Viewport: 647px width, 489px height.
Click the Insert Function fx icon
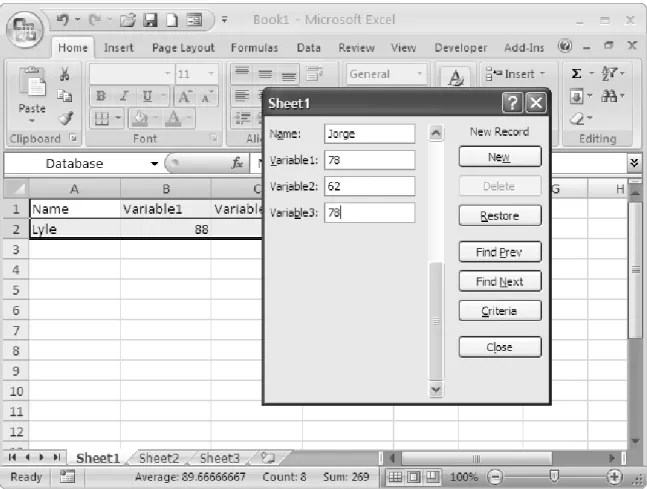click(x=237, y=163)
